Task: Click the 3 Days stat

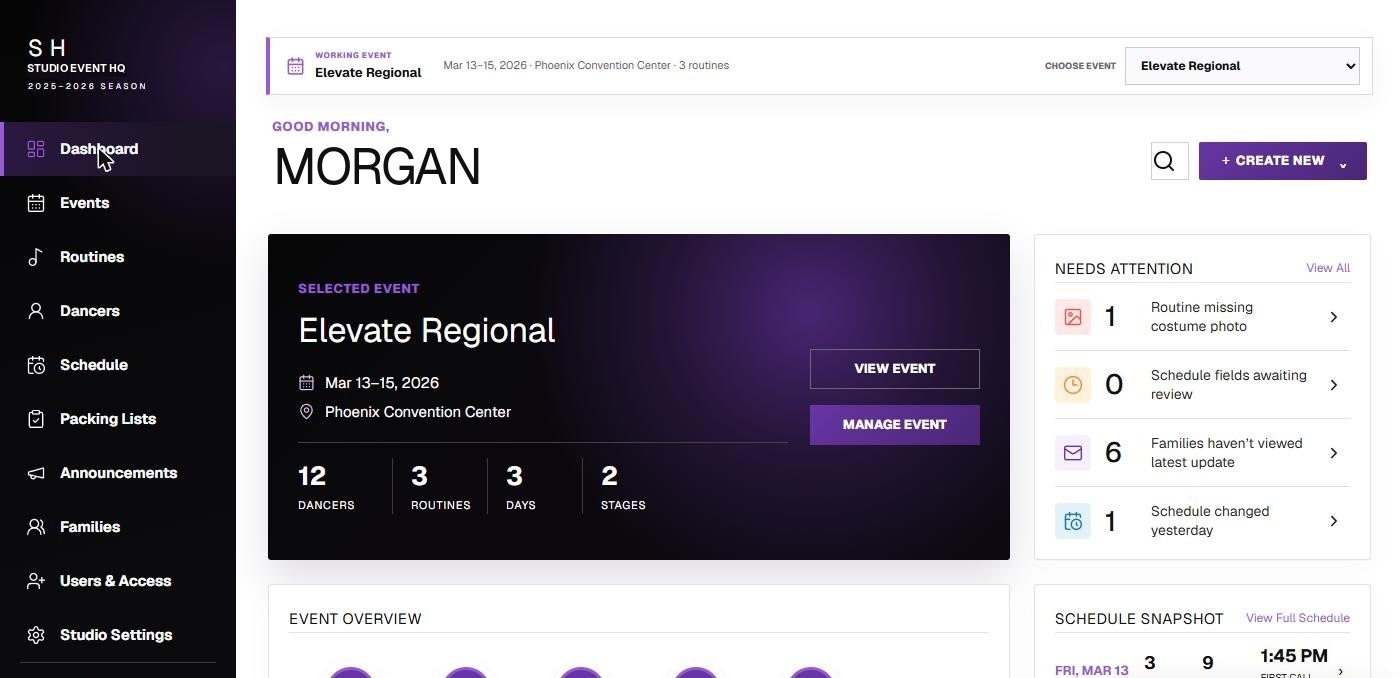Action: (520, 487)
